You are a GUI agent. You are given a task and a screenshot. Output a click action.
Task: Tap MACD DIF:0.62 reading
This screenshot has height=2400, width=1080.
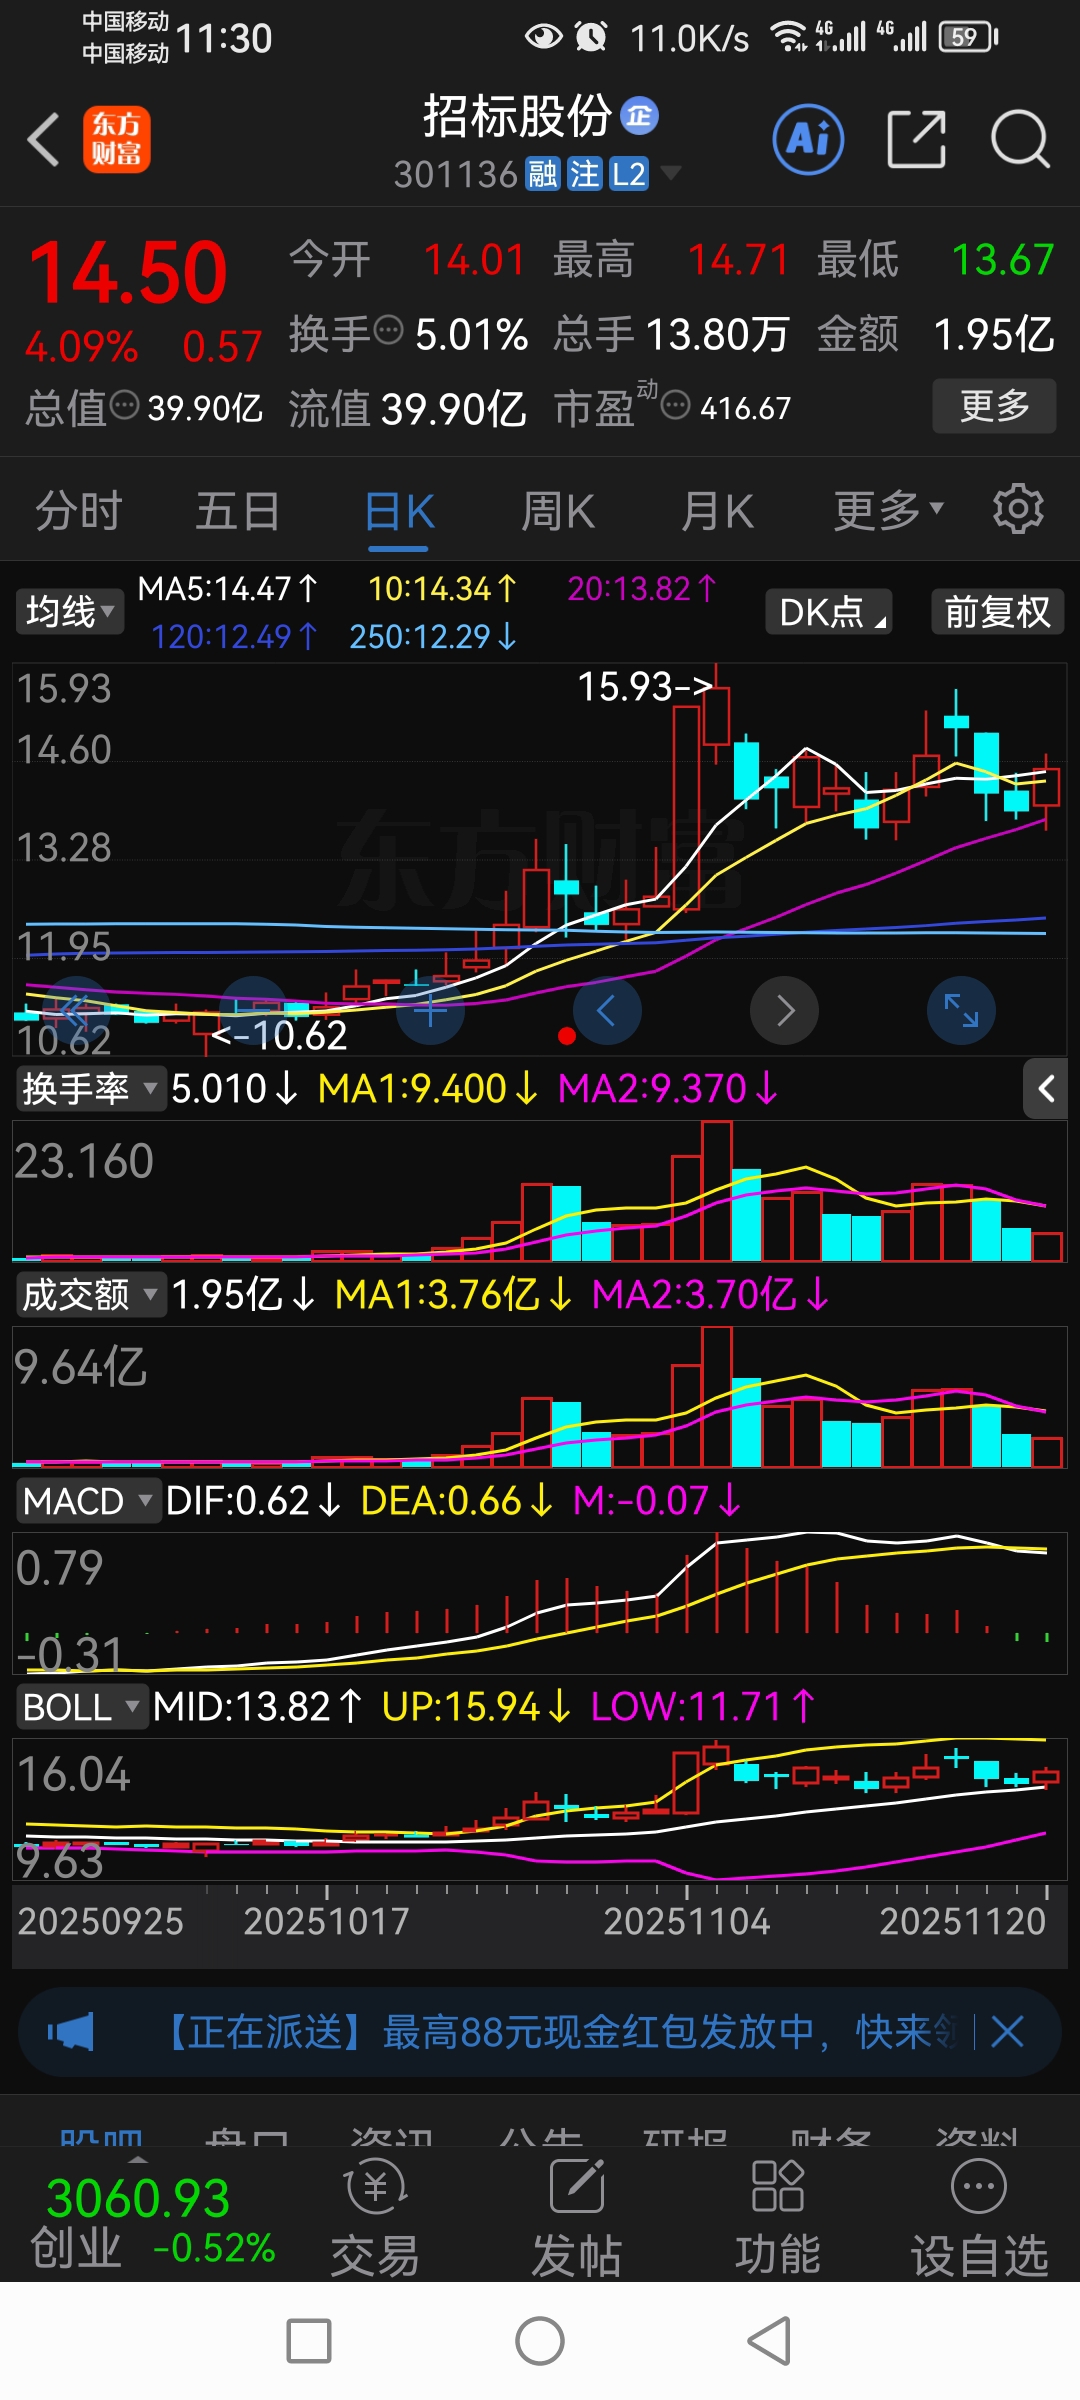pos(253,1501)
